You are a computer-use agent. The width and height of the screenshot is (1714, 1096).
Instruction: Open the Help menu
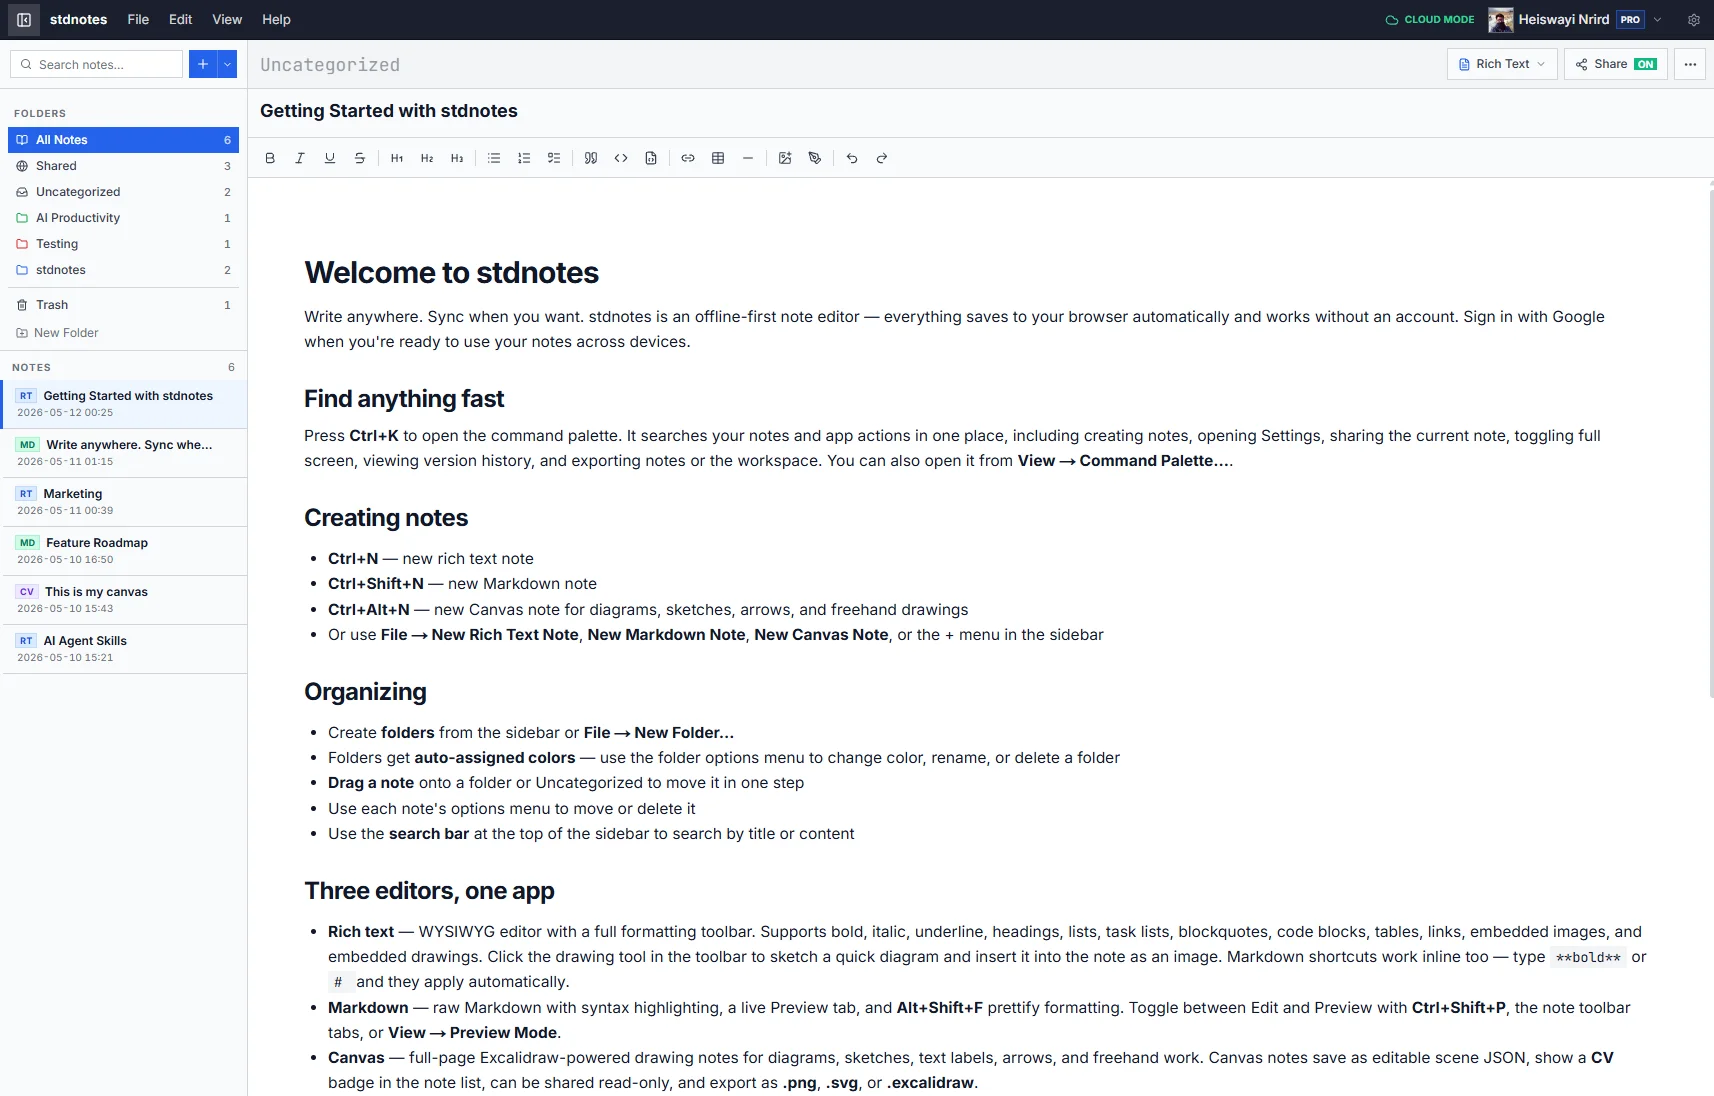pos(276,20)
